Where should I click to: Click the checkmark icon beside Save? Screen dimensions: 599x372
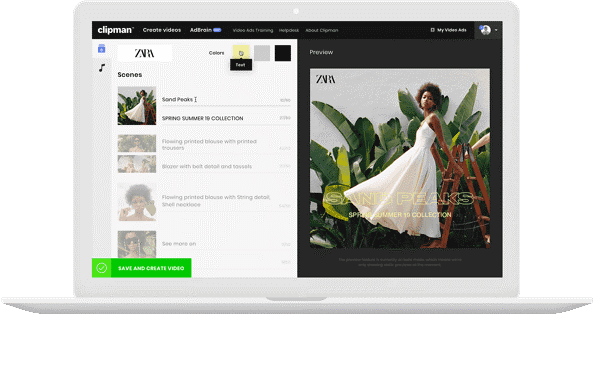(102, 268)
